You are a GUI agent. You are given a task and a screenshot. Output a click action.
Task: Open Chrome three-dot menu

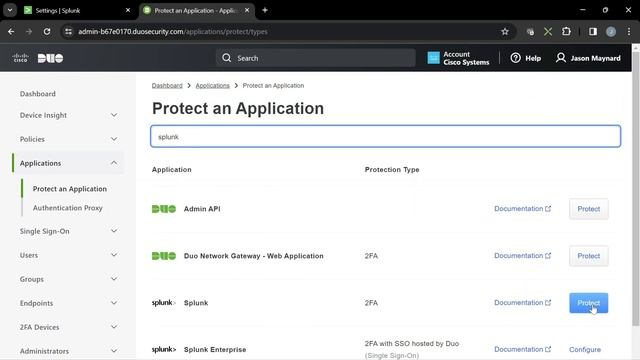tap(629, 31)
